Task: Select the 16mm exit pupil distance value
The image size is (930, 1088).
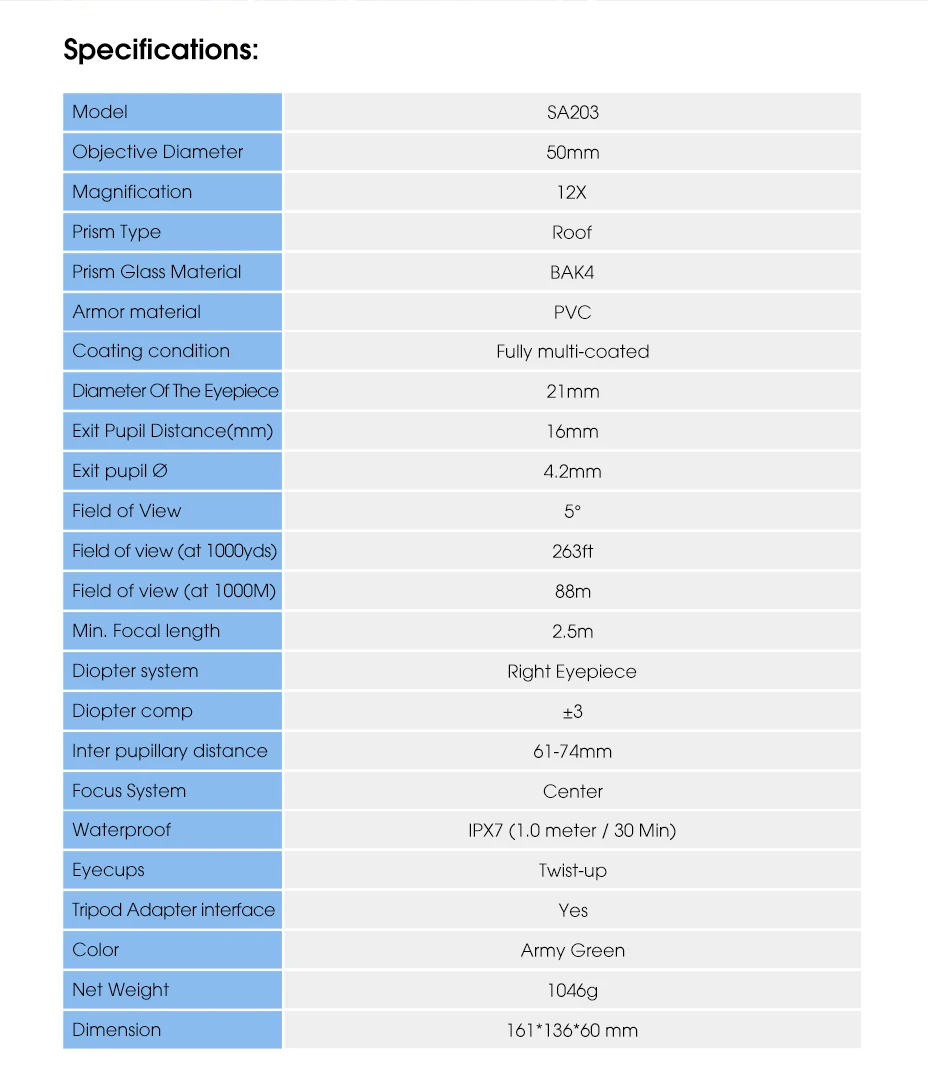Action: [572, 432]
